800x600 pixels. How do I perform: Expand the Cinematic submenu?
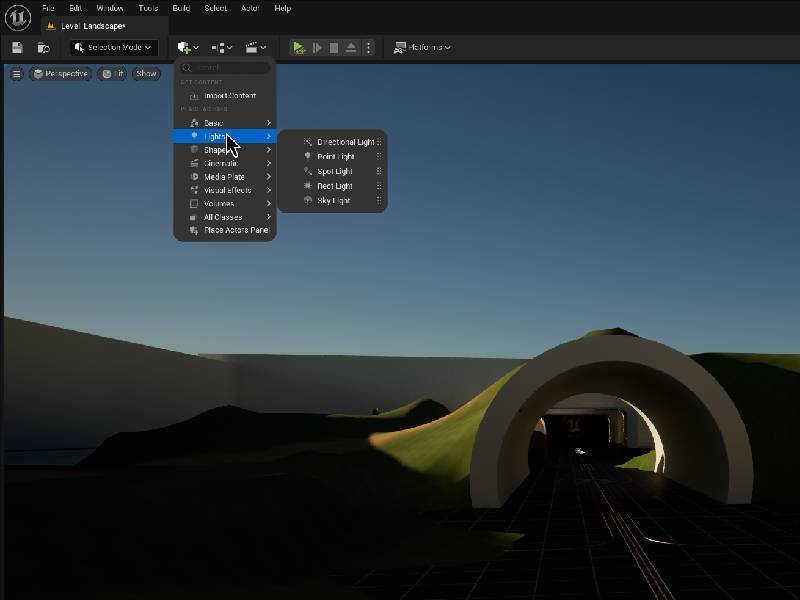coord(225,163)
